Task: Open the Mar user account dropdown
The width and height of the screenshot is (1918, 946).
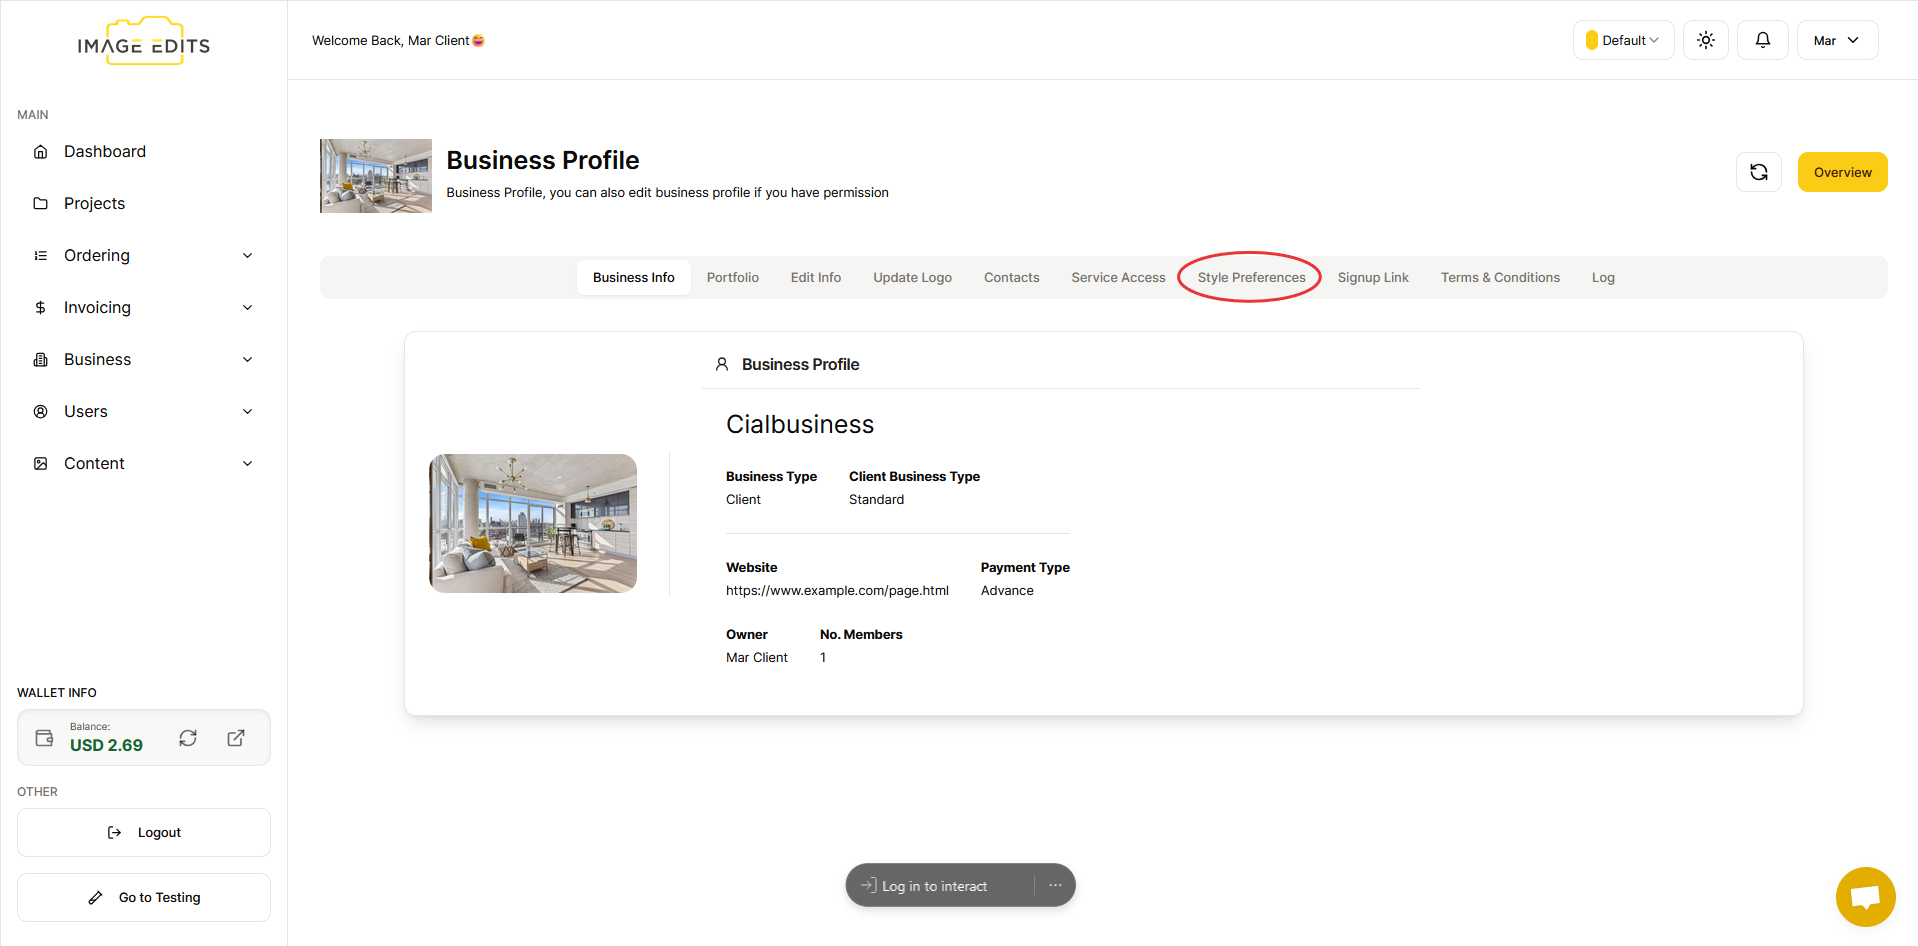Action: [1836, 40]
